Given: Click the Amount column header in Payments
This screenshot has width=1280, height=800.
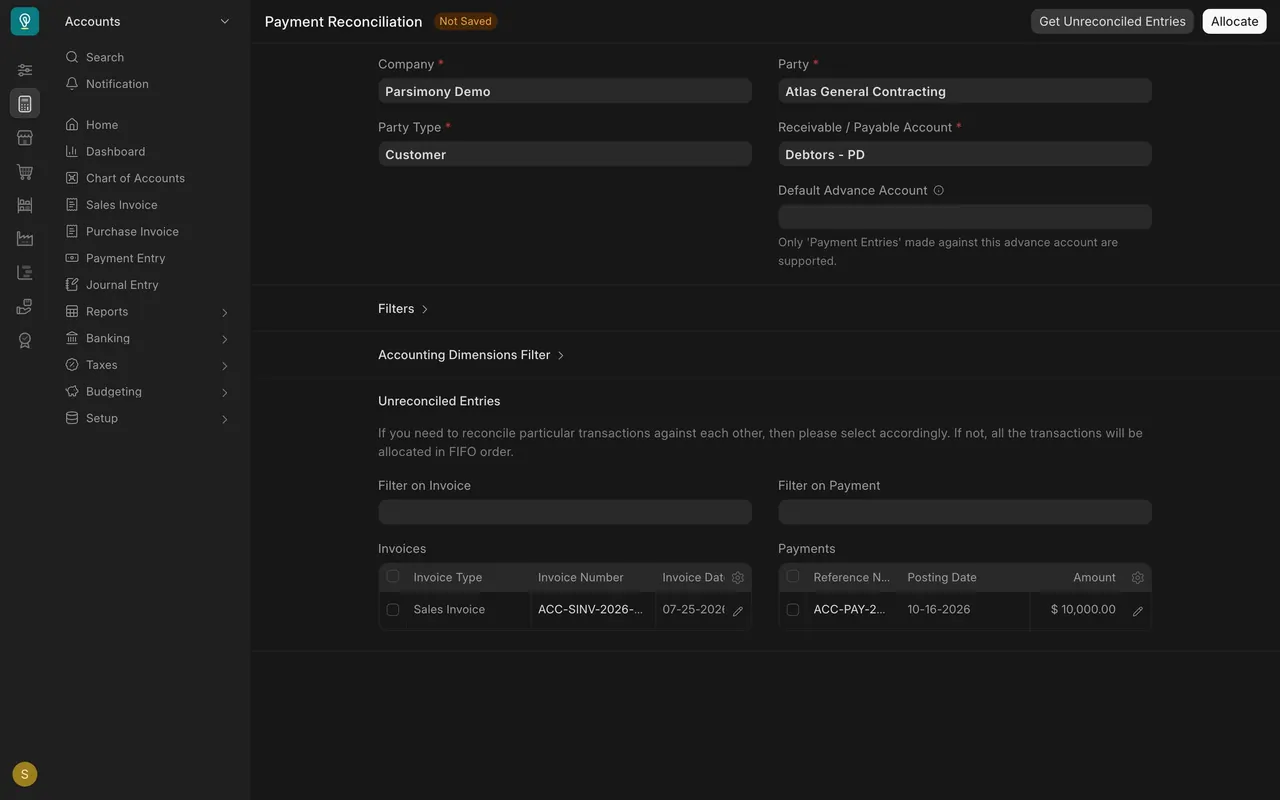Looking at the screenshot, I should tap(1077, 578).
